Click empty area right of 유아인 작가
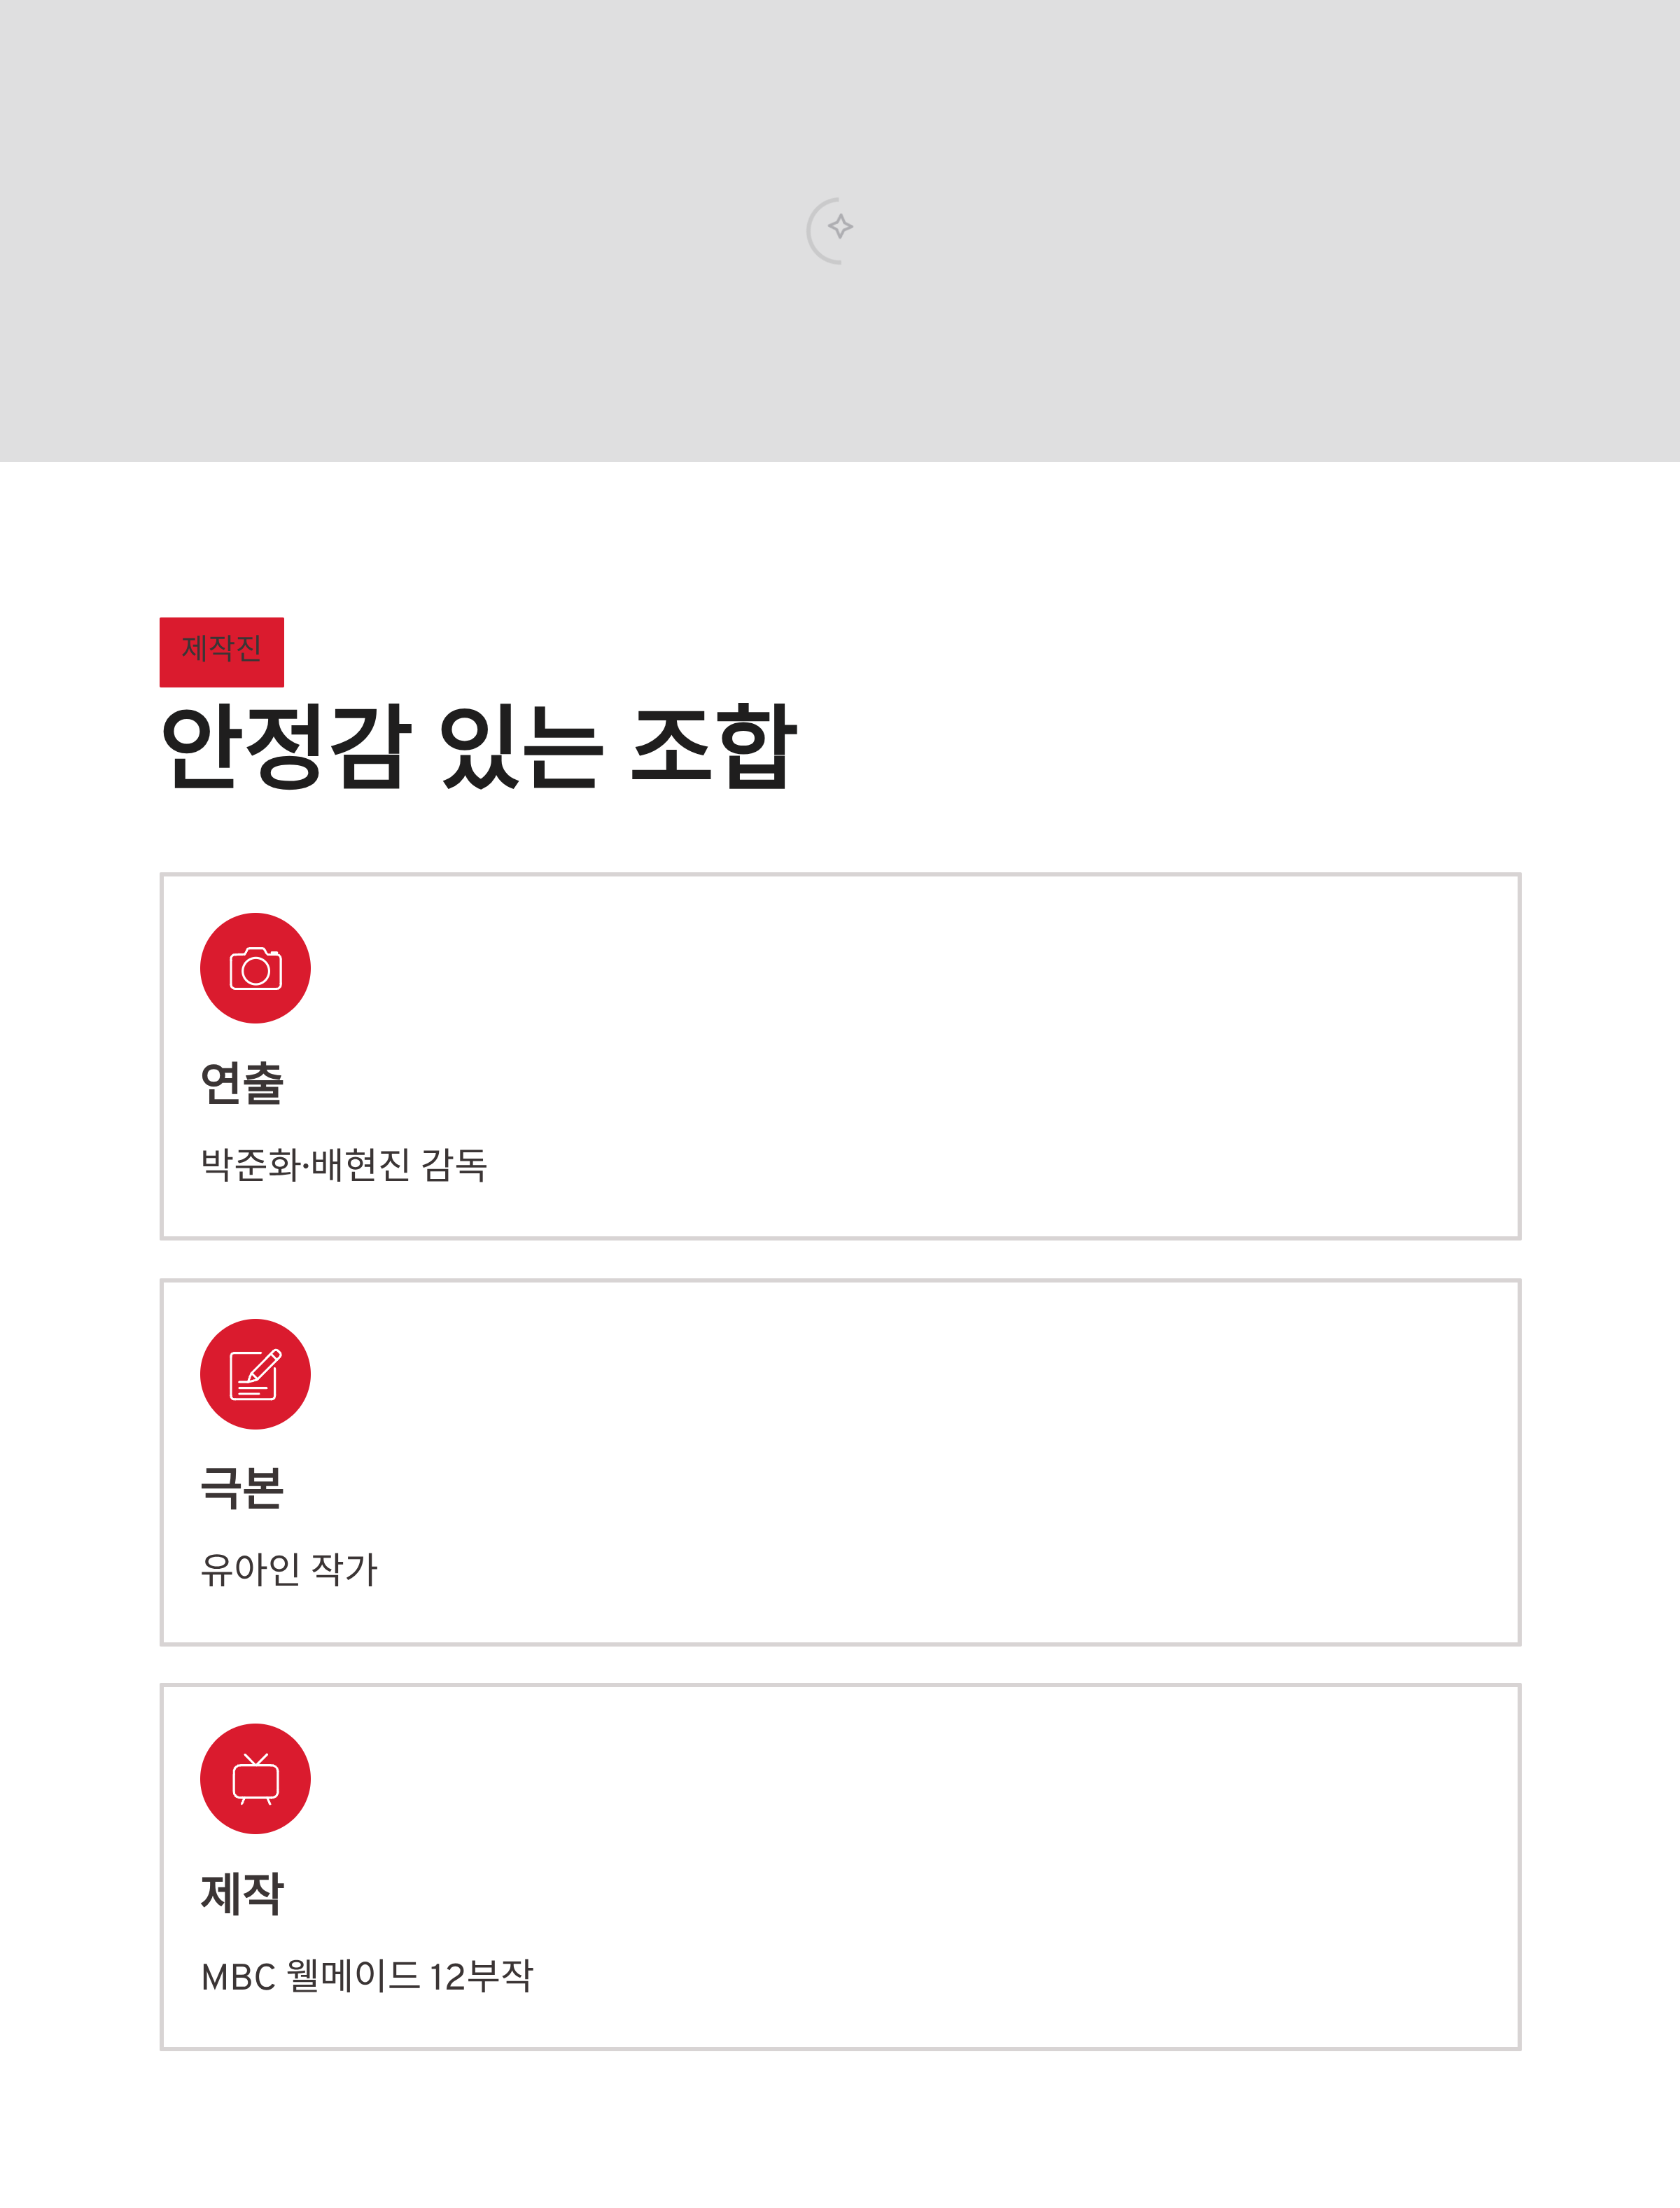 tap(950, 1570)
